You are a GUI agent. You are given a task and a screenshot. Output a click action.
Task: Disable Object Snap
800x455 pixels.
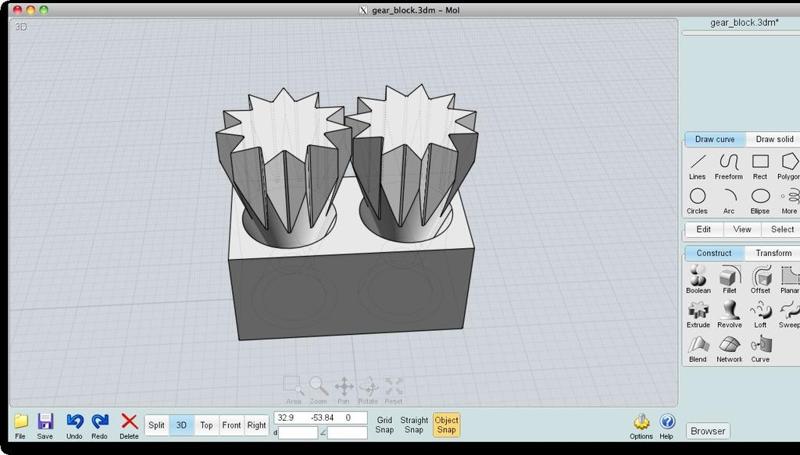pyautogui.click(x=446, y=425)
